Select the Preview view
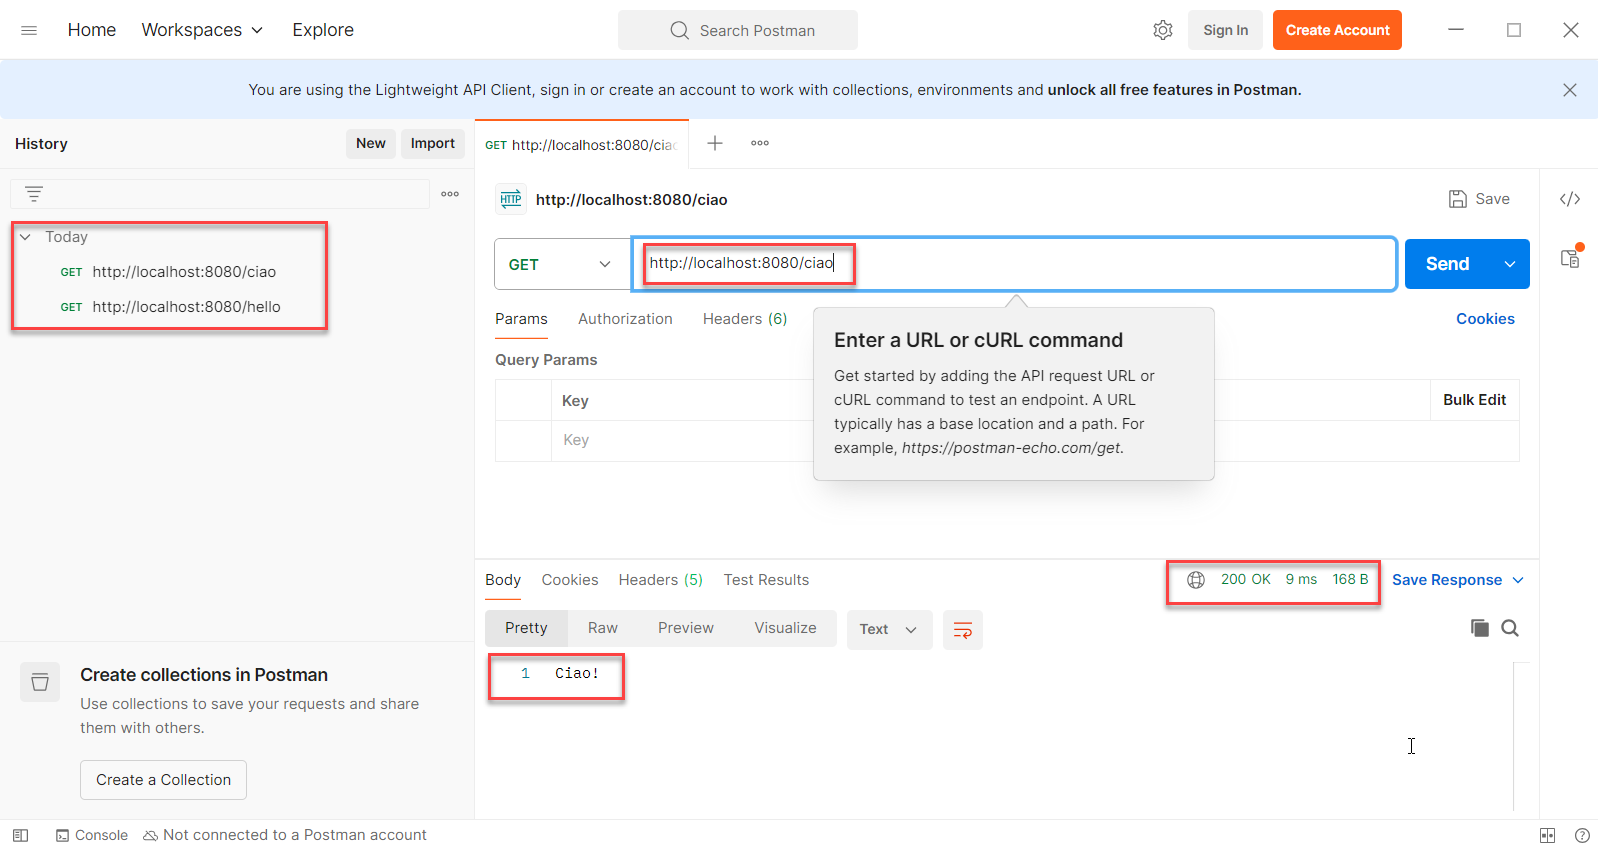Image resolution: width=1598 pixels, height=846 pixels. tap(686, 628)
